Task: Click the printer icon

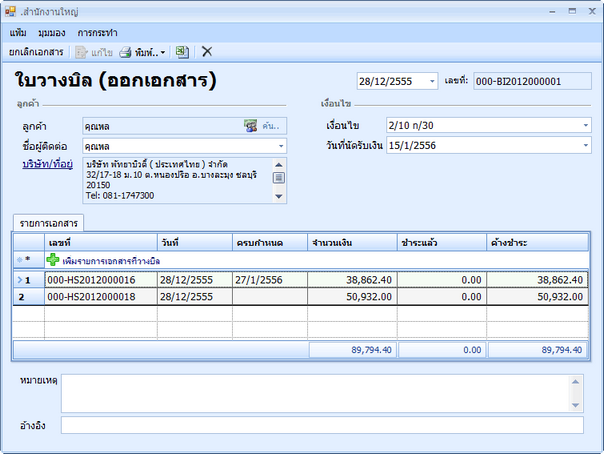Action: 125,52
